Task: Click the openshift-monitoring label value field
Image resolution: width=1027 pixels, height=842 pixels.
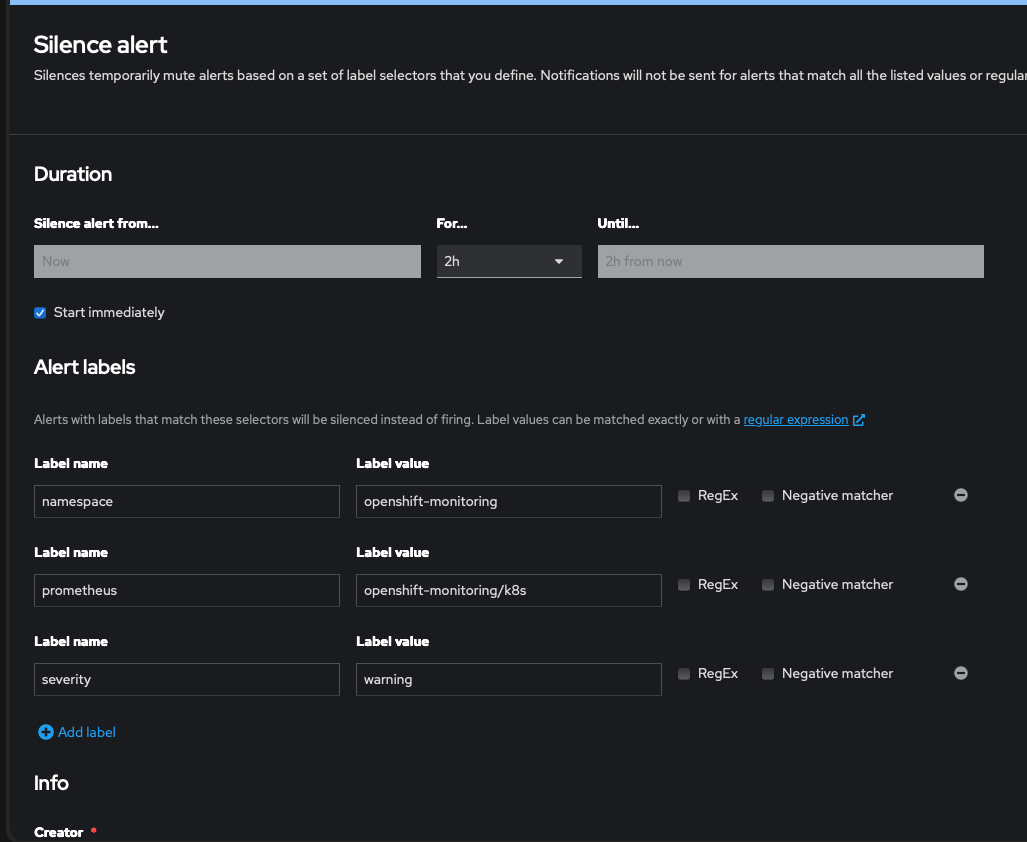Action: [x=508, y=501]
